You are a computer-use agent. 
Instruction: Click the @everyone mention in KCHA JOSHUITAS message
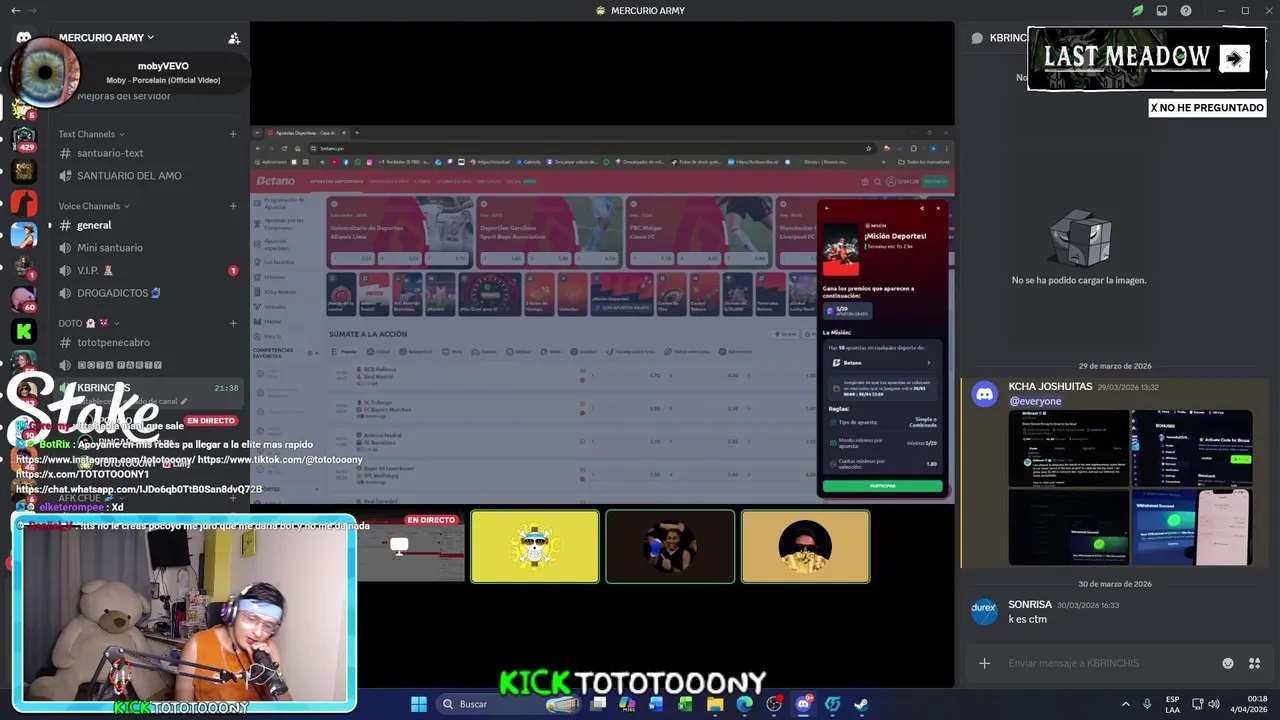click(x=1035, y=401)
